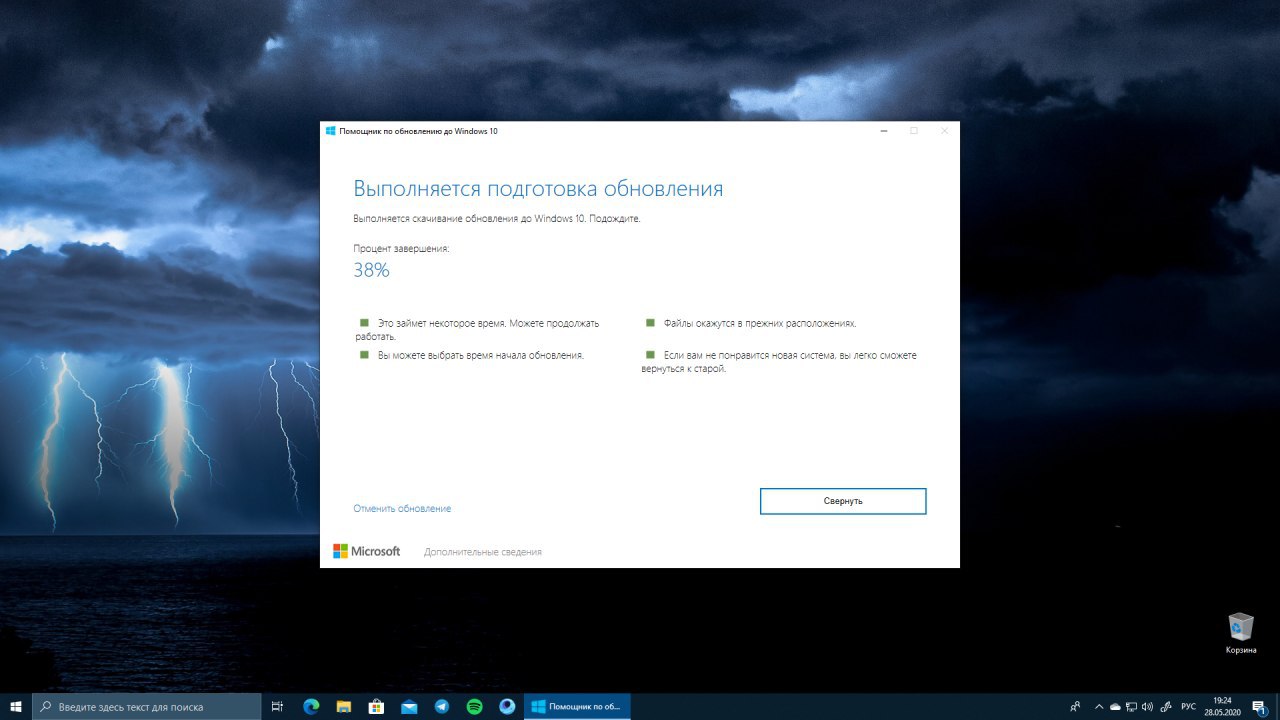1280x720 pixels.
Task: Open the Дополнительные сведения link
Action: point(483,552)
